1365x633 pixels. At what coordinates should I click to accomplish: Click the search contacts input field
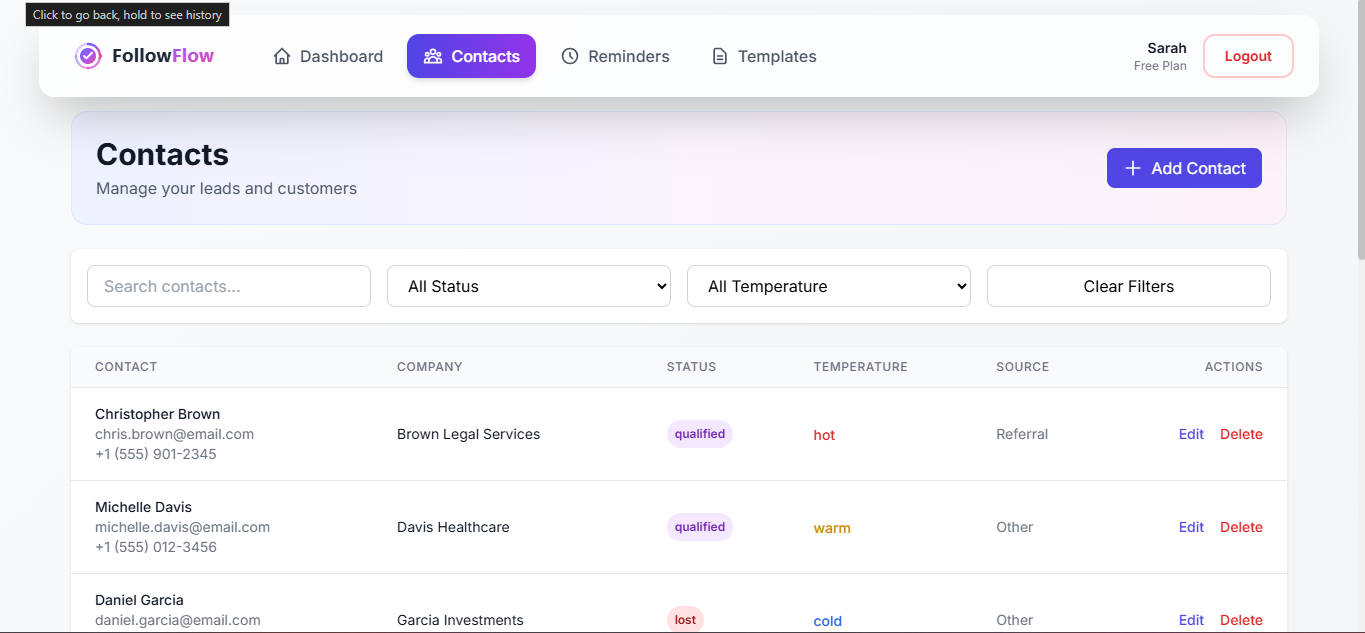coord(228,286)
